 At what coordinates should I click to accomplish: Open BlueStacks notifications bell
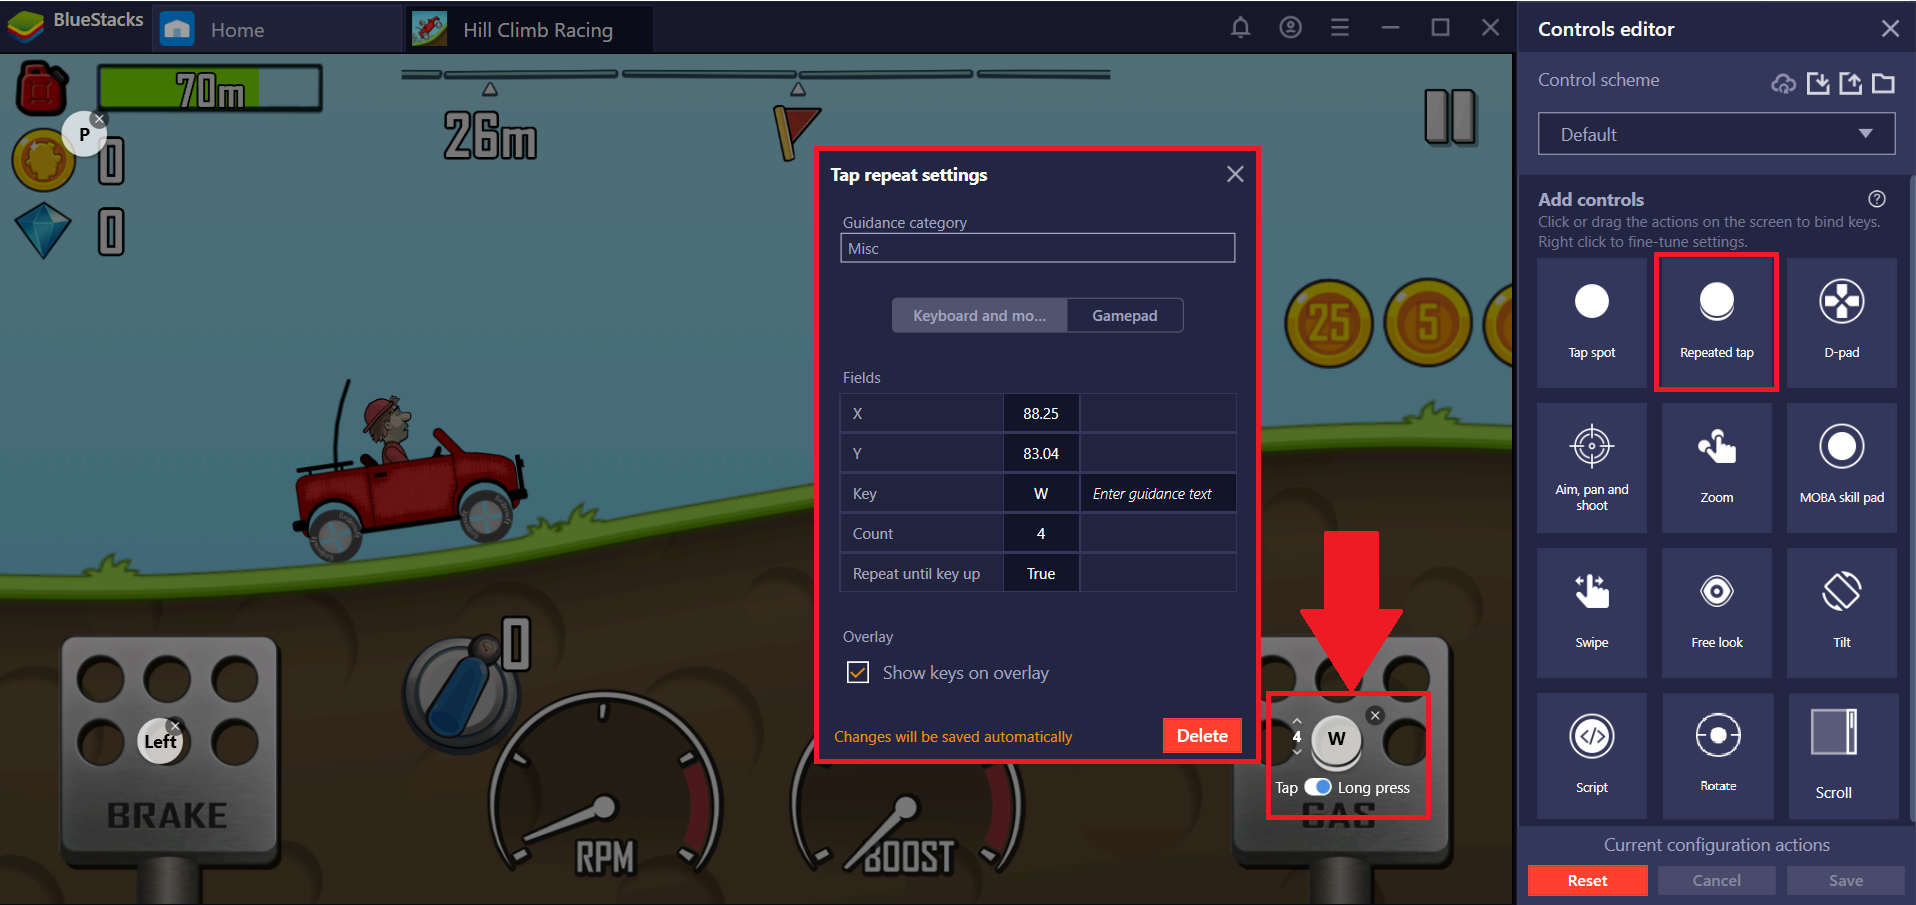[1240, 28]
